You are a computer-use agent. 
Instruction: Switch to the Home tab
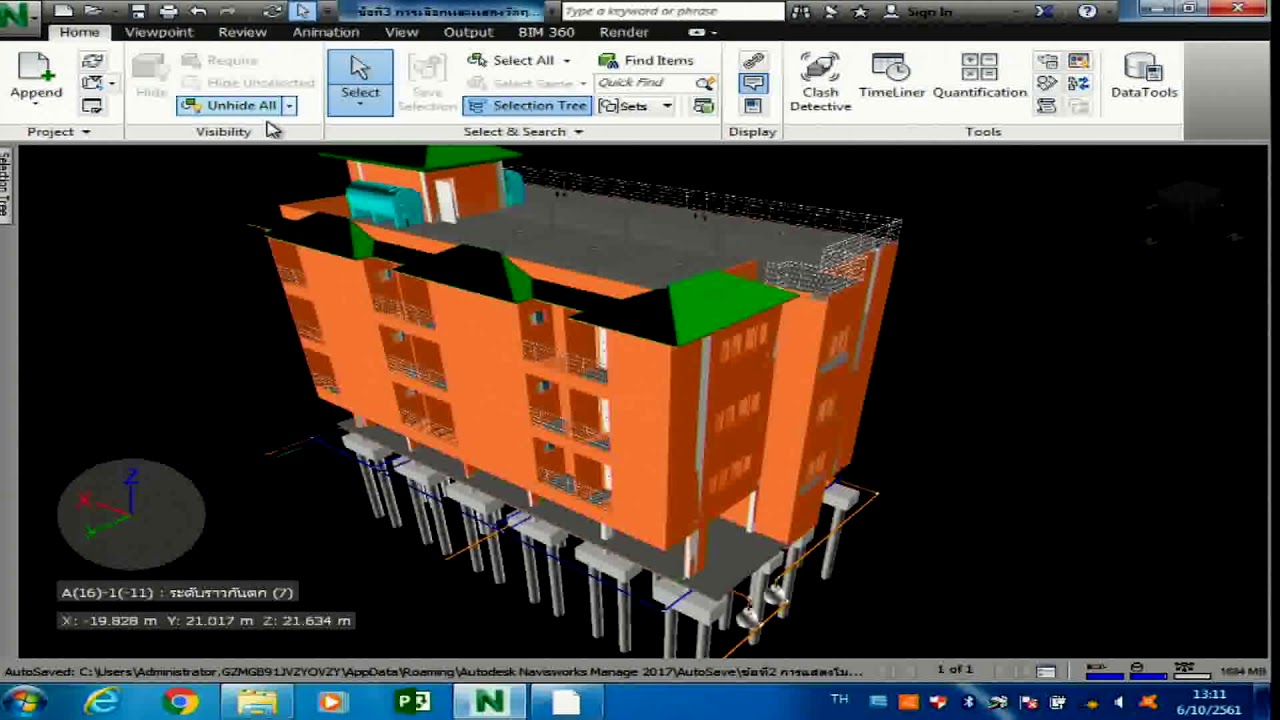click(79, 32)
